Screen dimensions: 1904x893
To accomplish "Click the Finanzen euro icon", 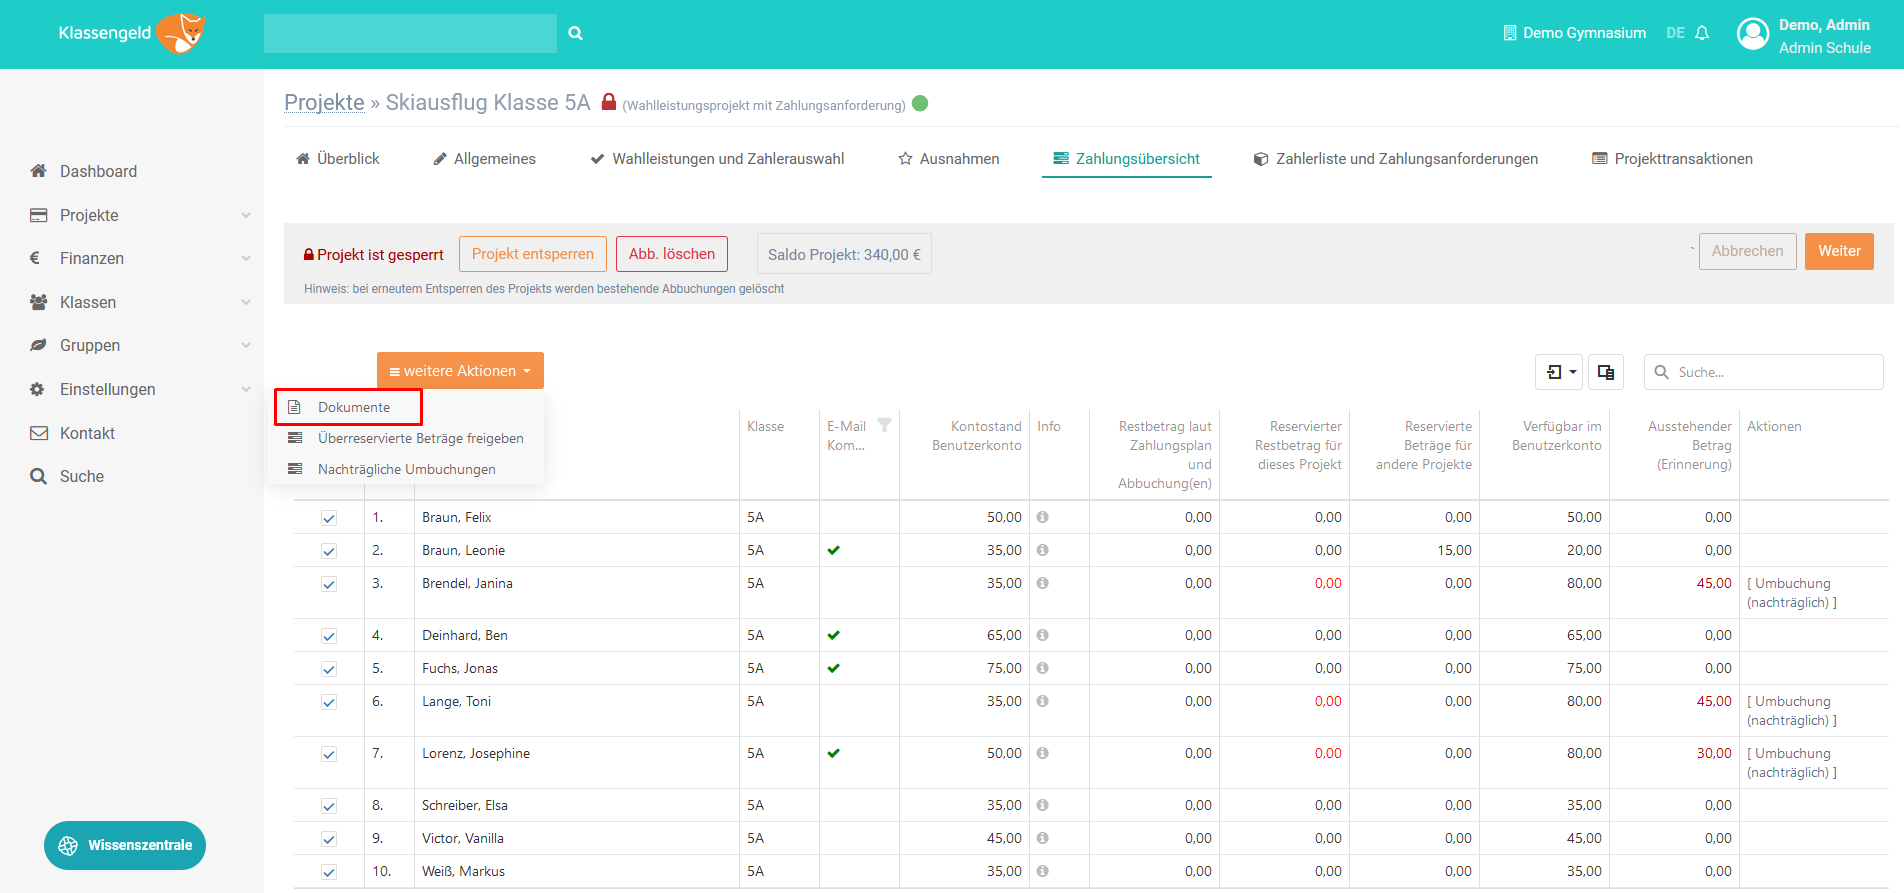I will (36, 258).
